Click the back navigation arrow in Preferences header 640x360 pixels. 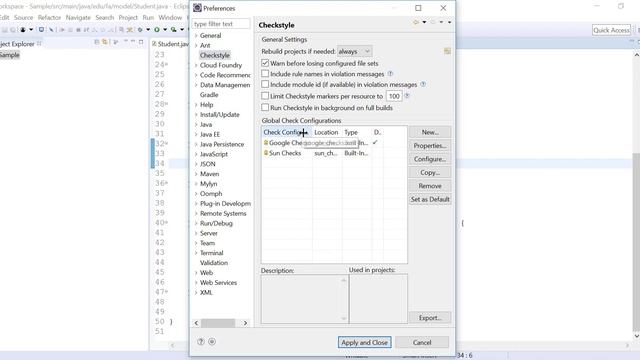pos(416,22)
